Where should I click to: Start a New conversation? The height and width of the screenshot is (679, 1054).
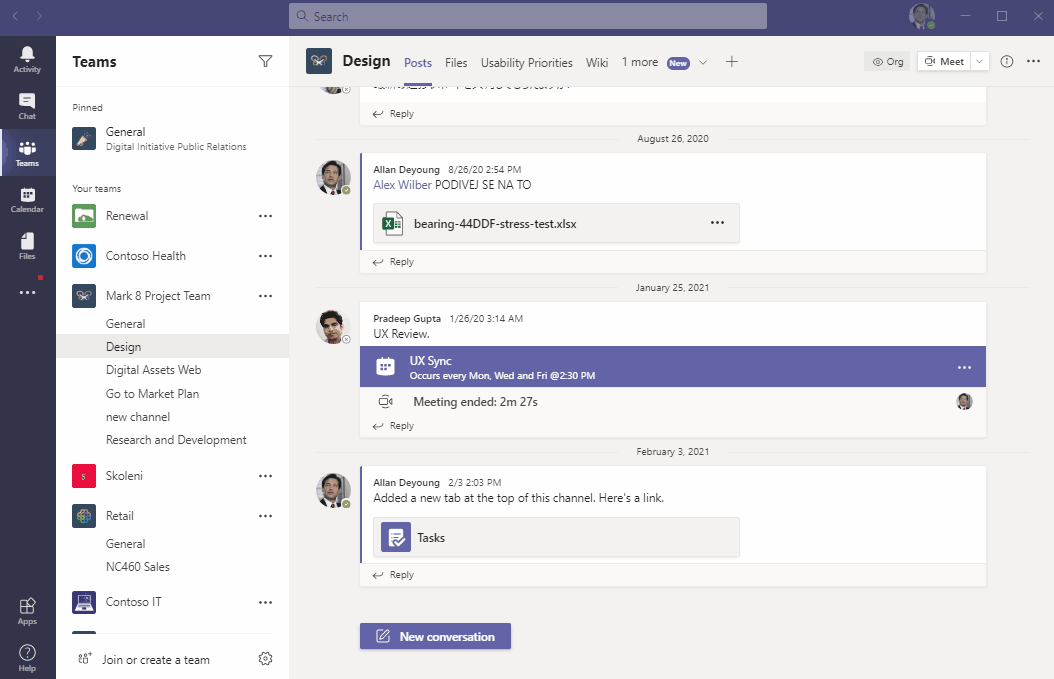pos(435,636)
